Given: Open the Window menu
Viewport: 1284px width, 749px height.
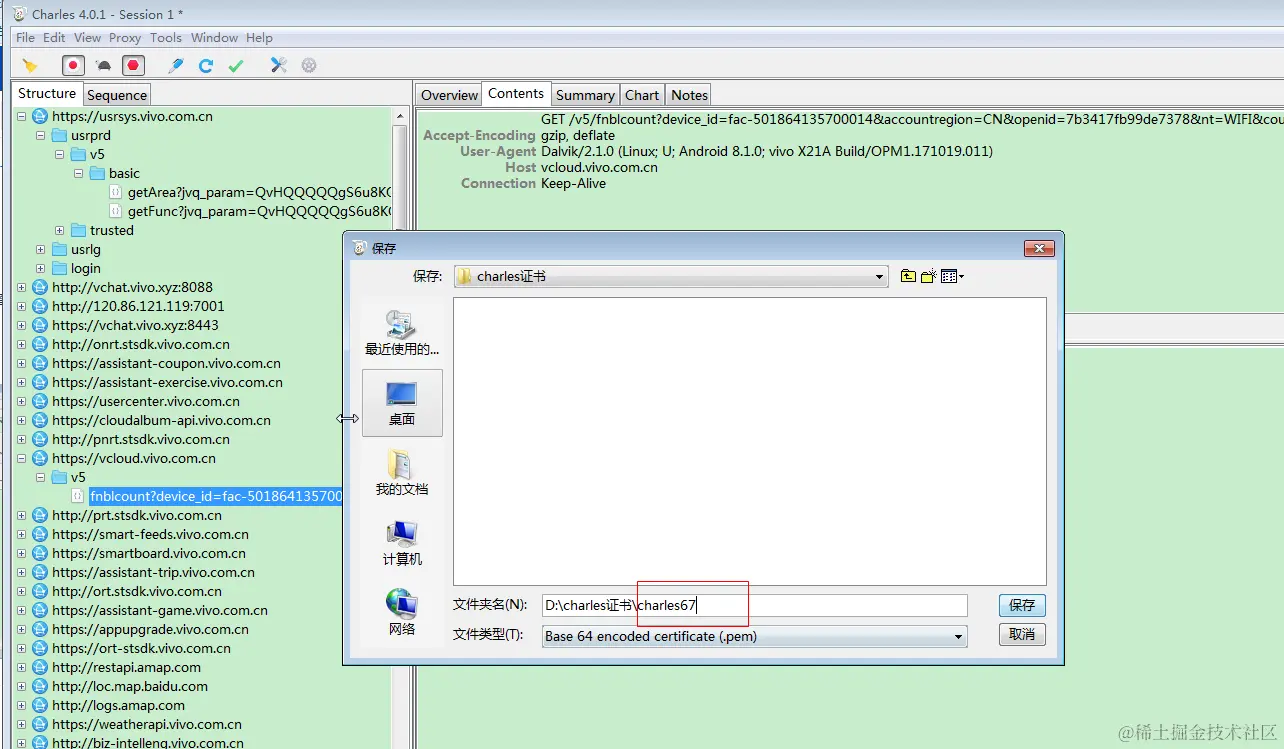Looking at the screenshot, I should 214,38.
